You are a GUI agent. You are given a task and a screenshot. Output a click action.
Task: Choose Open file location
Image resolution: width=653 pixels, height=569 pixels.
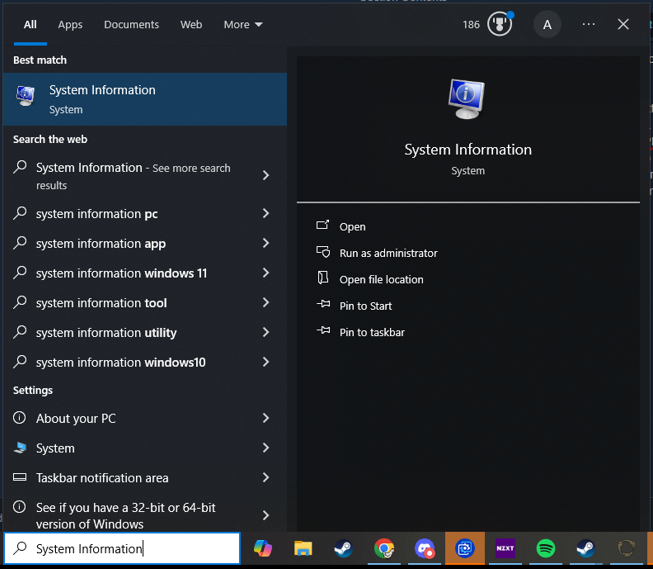tap(381, 279)
